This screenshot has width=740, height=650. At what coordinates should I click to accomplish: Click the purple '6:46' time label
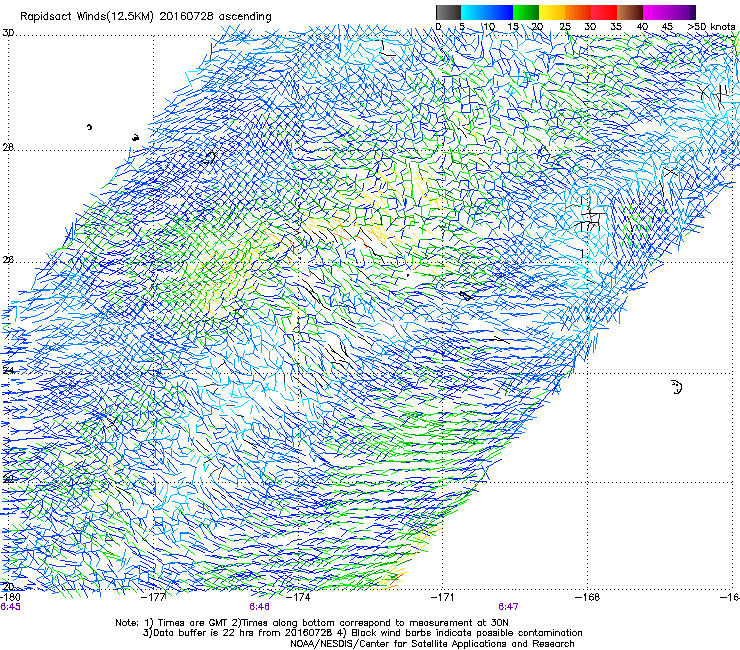pyautogui.click(x=260, y=607)
